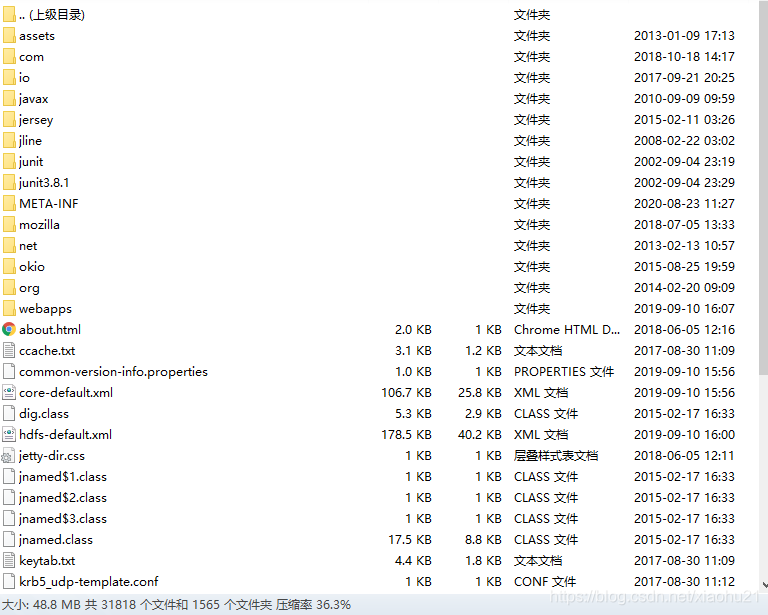Click the status bar archive size summary

176,605
